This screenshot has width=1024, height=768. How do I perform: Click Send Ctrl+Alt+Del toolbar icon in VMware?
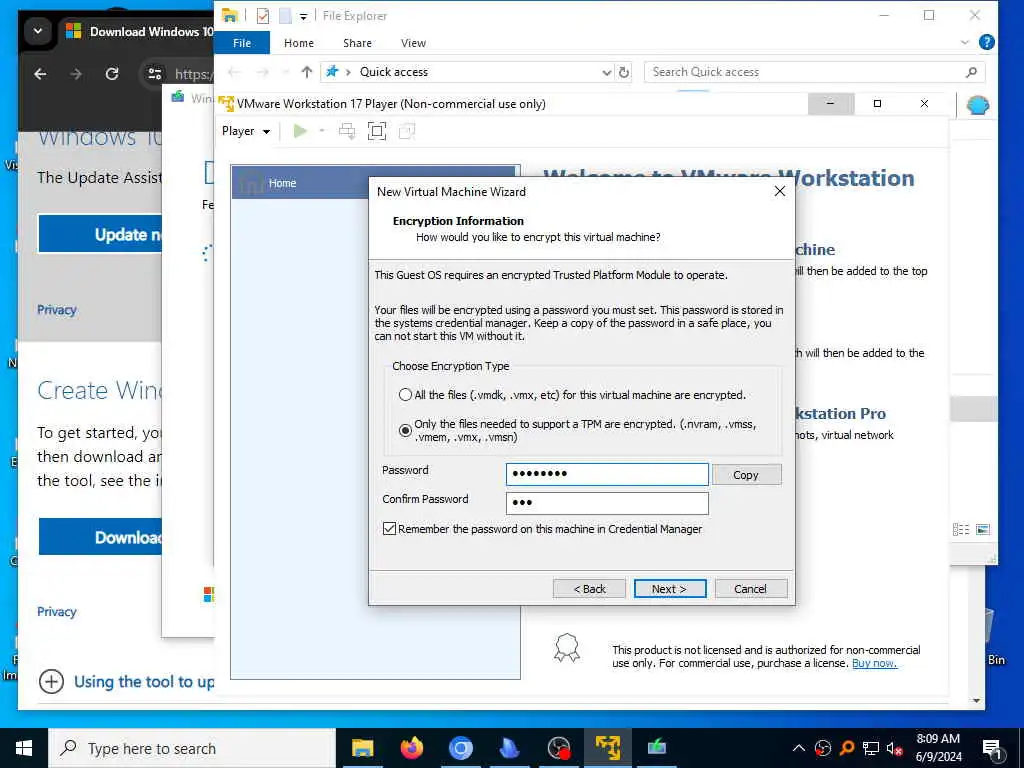(347, 131)
